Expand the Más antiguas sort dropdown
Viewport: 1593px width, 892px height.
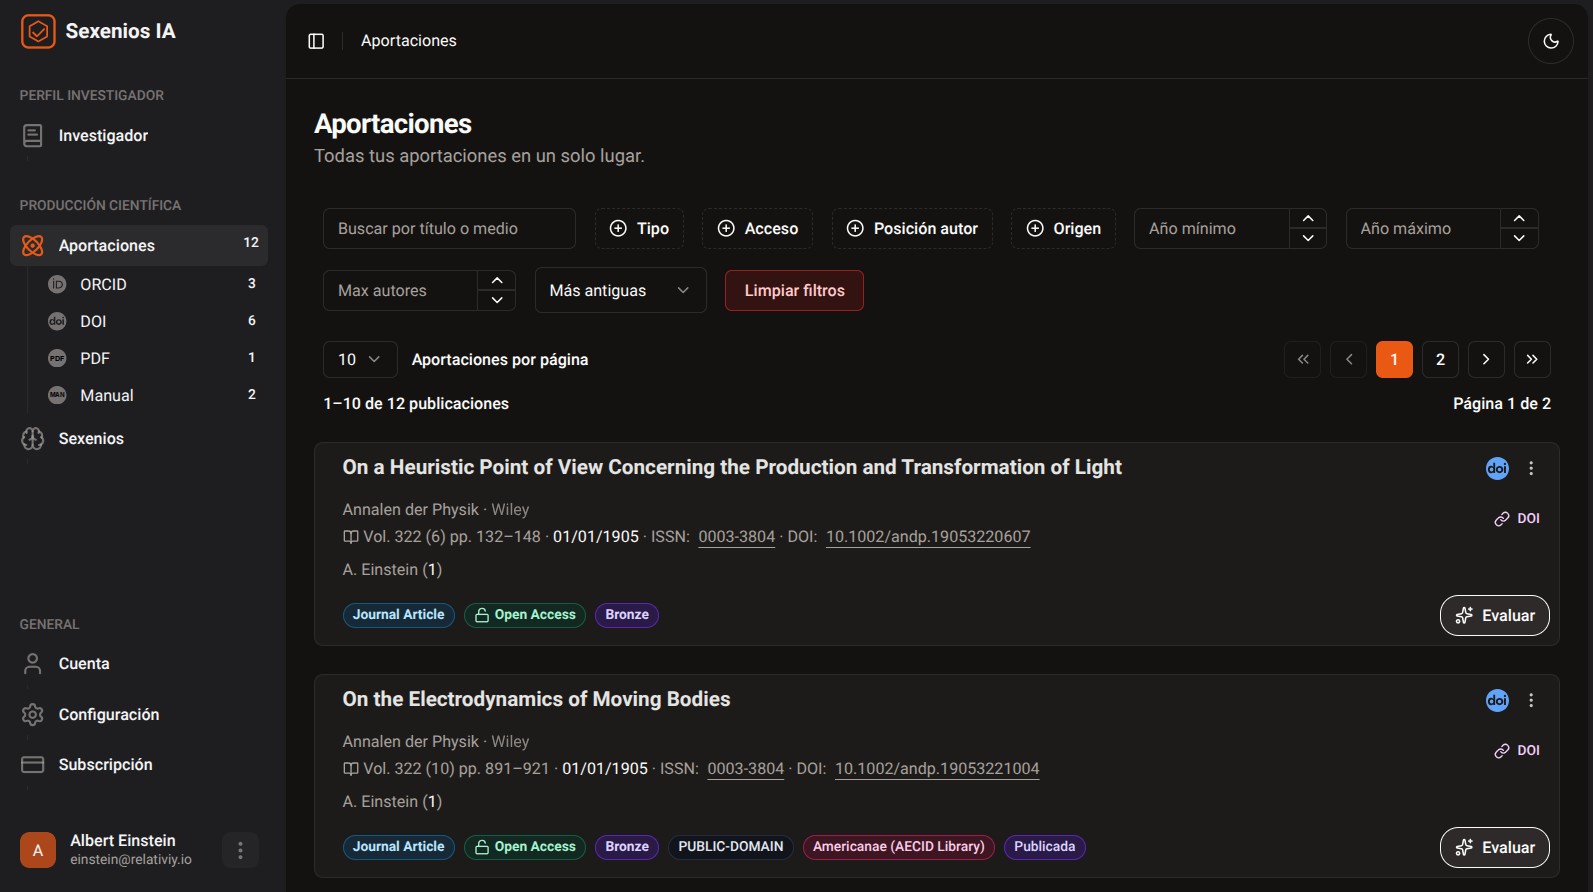pyautogui.click(x=620, y=290)
